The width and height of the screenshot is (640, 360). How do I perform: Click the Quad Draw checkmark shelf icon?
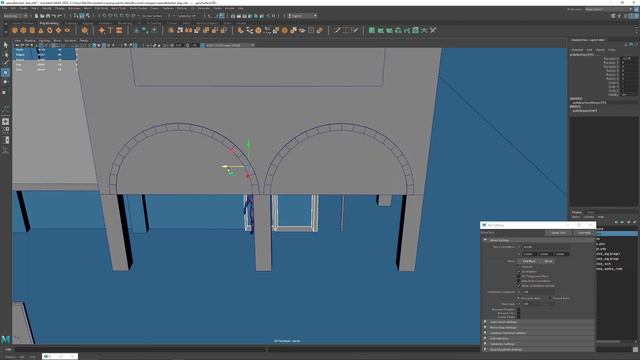coord(355,30)
